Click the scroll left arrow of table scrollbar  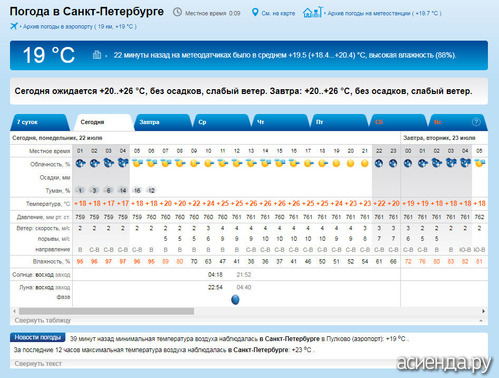pyautogui.click(x=14, y=311)
